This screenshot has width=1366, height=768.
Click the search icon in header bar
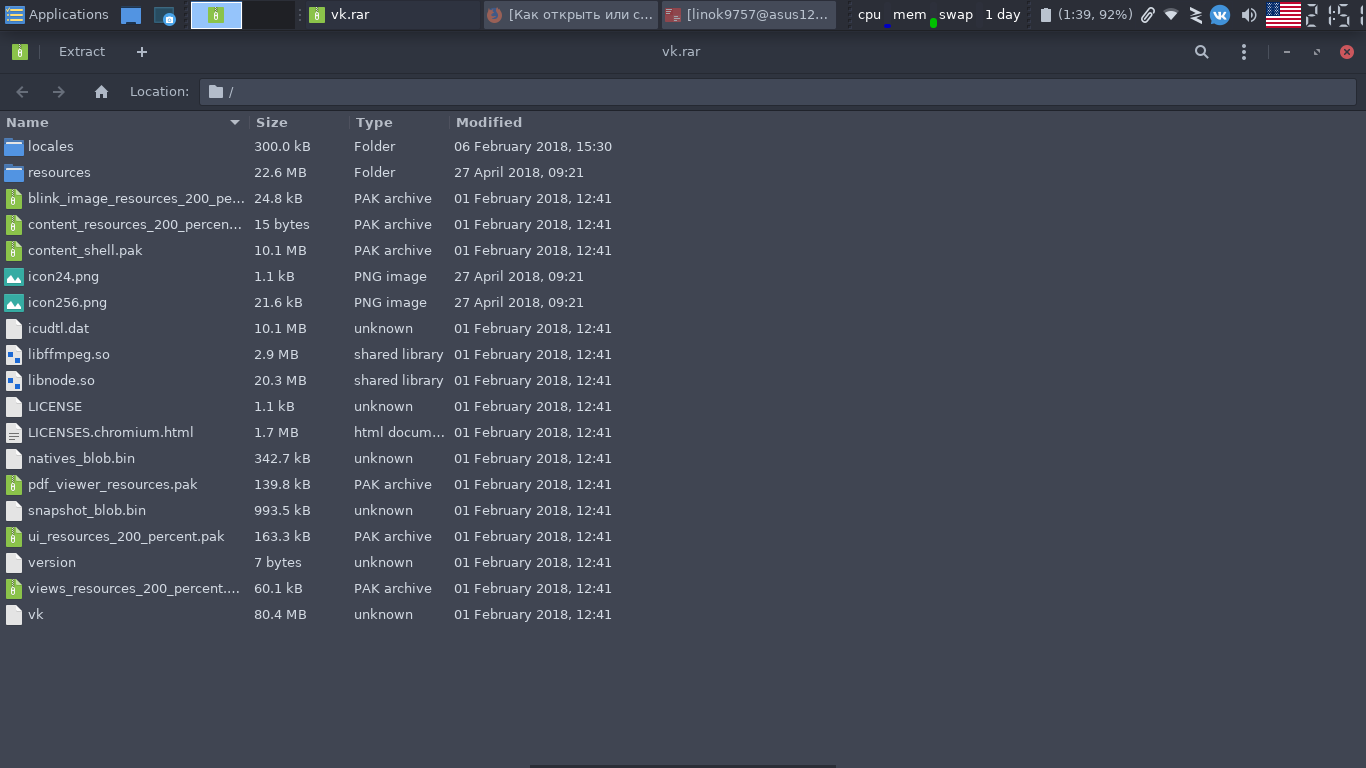[x=1201, y=52]
